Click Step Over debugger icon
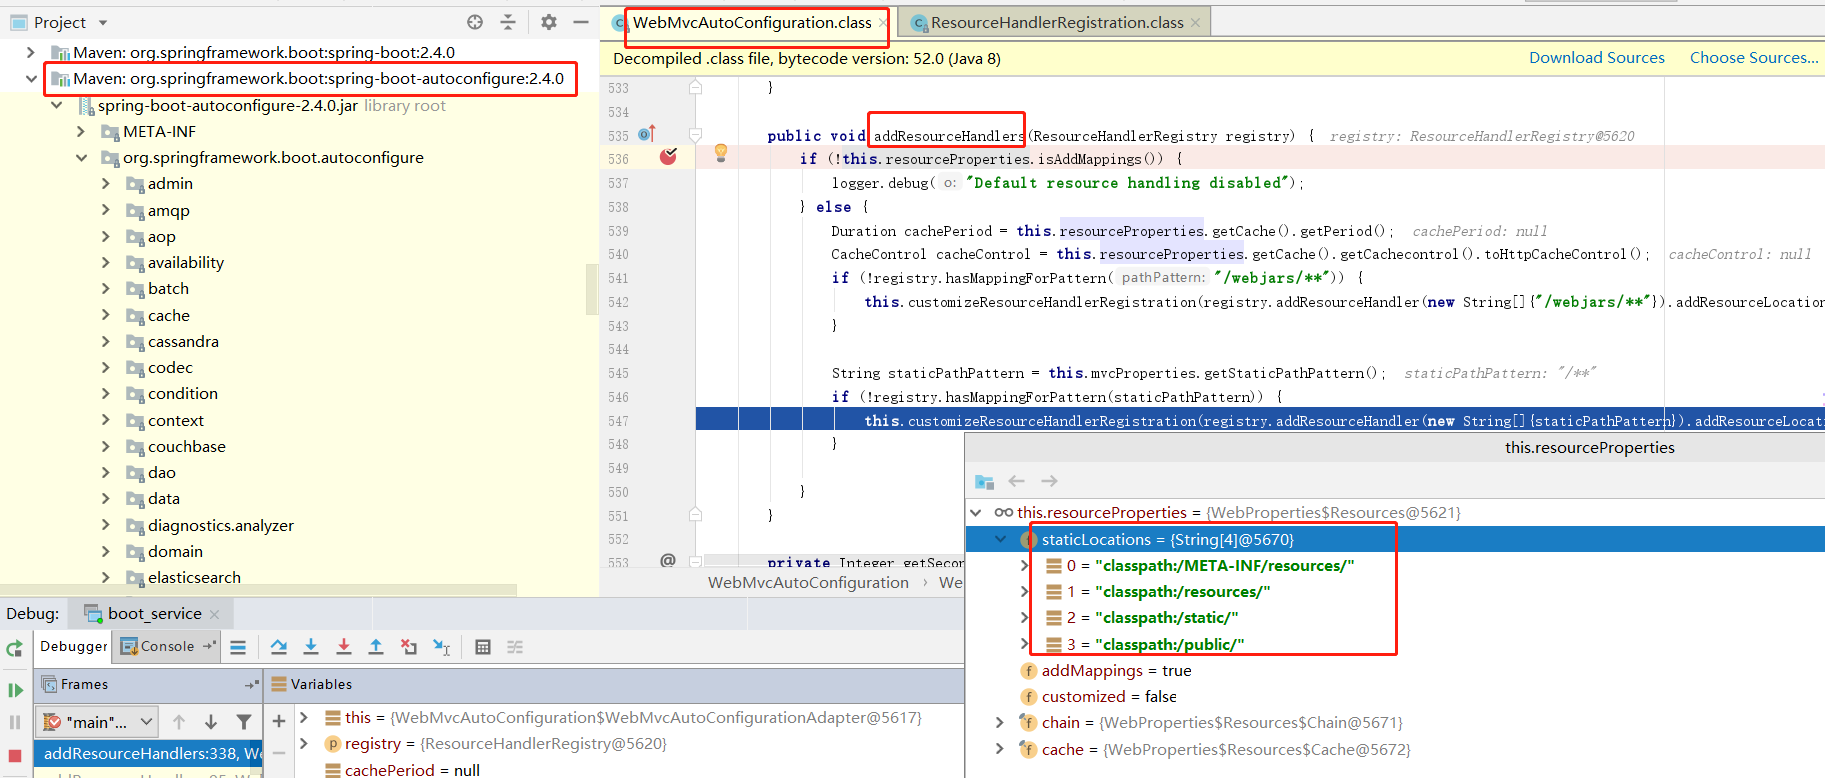 click(279, 647)
